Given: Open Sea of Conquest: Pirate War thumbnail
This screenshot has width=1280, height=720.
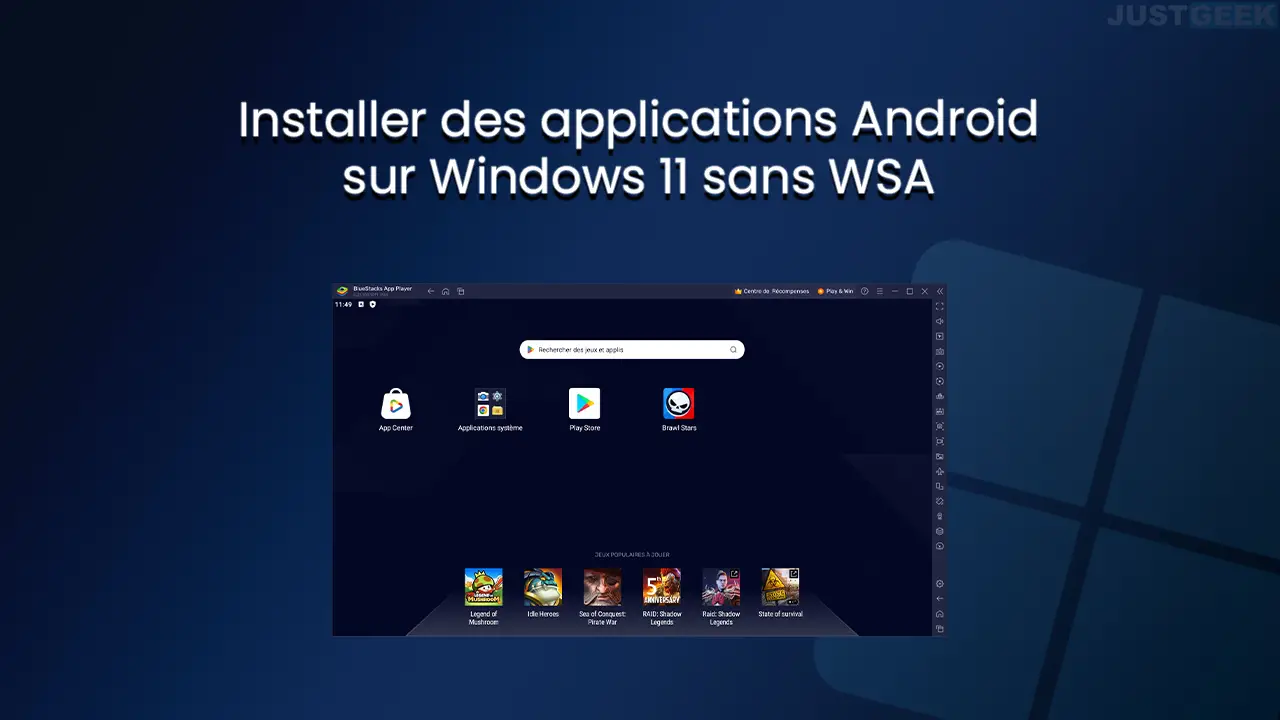Looking at the screenshot, I should [x=602, y=587].
